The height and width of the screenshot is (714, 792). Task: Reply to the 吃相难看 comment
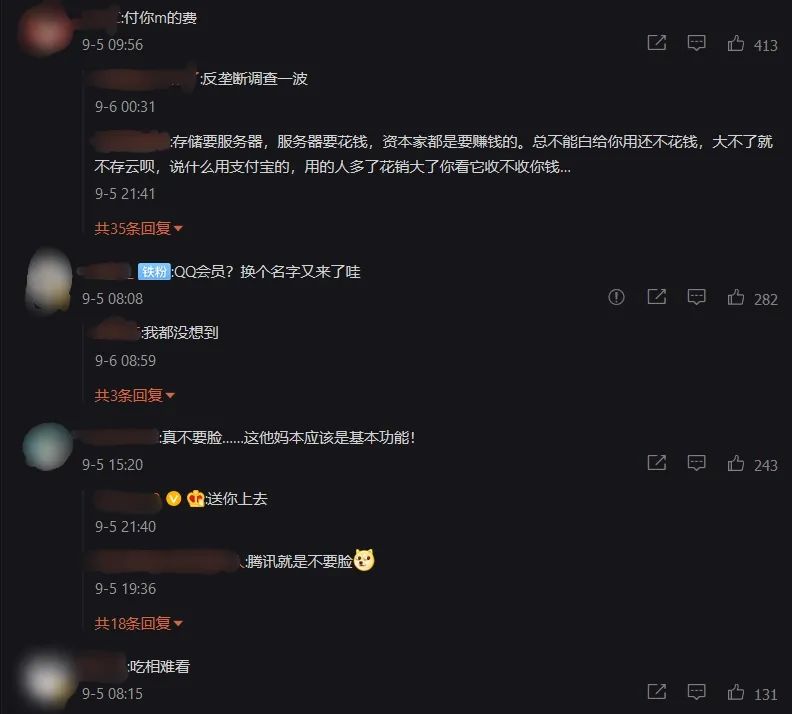pyautogui.click(x=697, y=692)
